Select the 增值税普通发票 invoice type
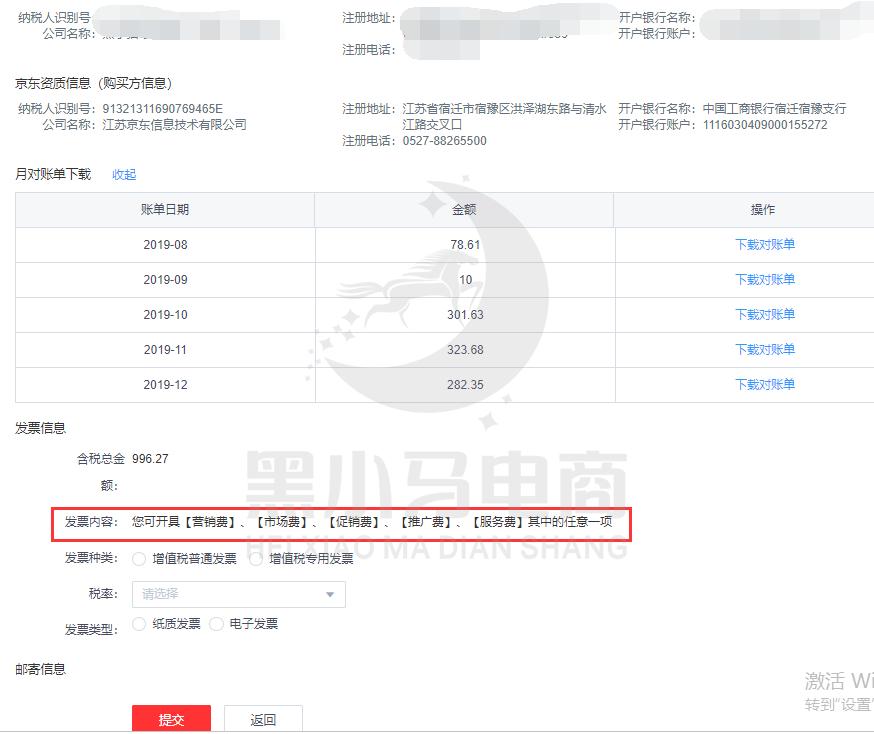Viewport: 874px width, 734px height. (140, 558)
